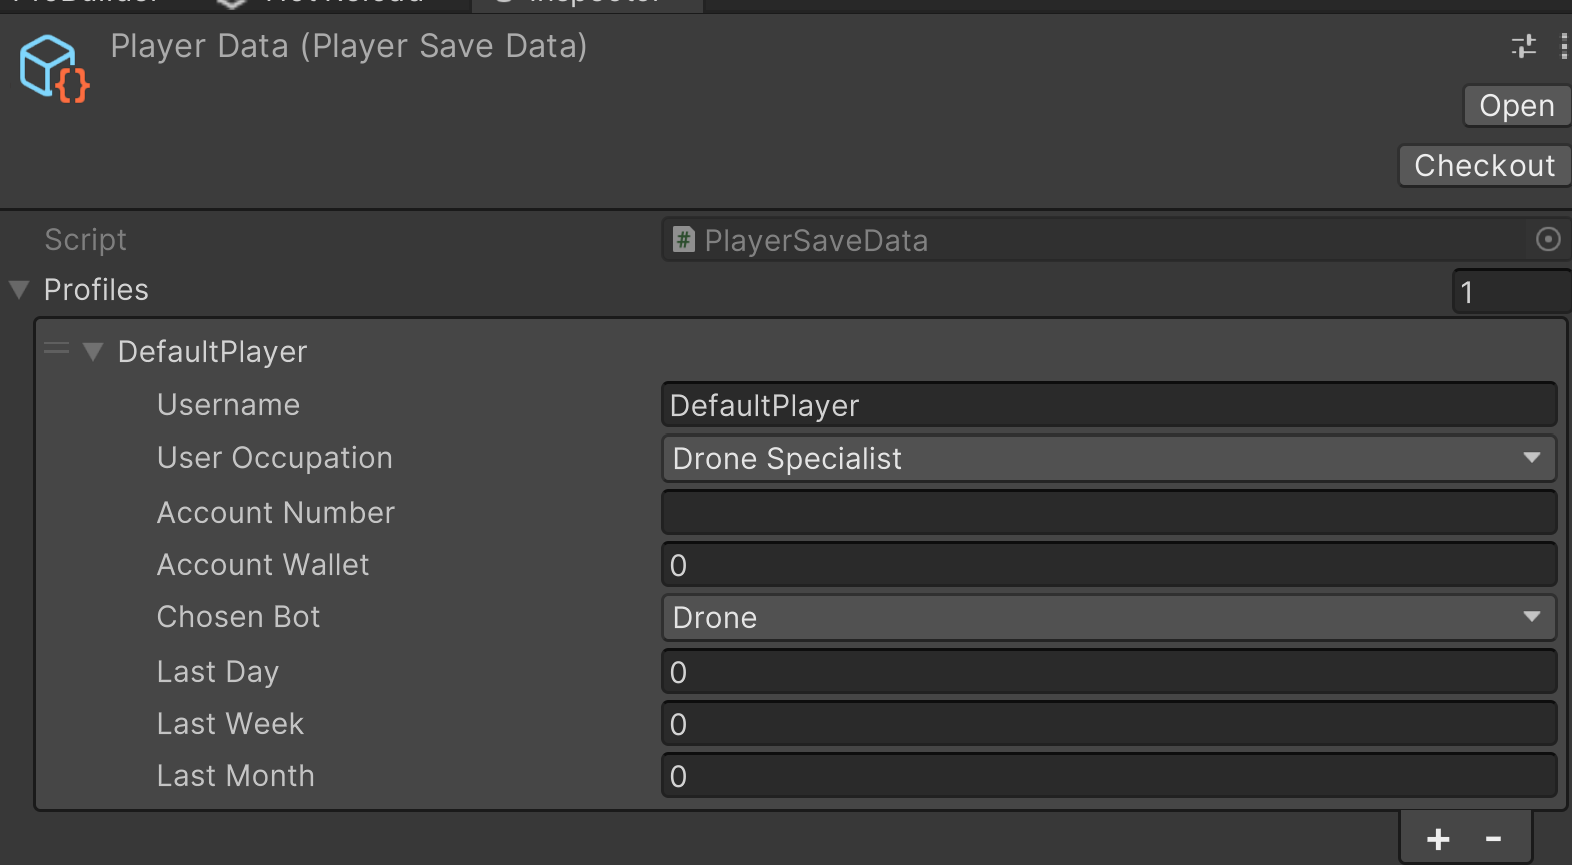This screenshot has height=865, width=1572.
Task: Click the PlayerSaveData script icon
Action: (683, 240)
